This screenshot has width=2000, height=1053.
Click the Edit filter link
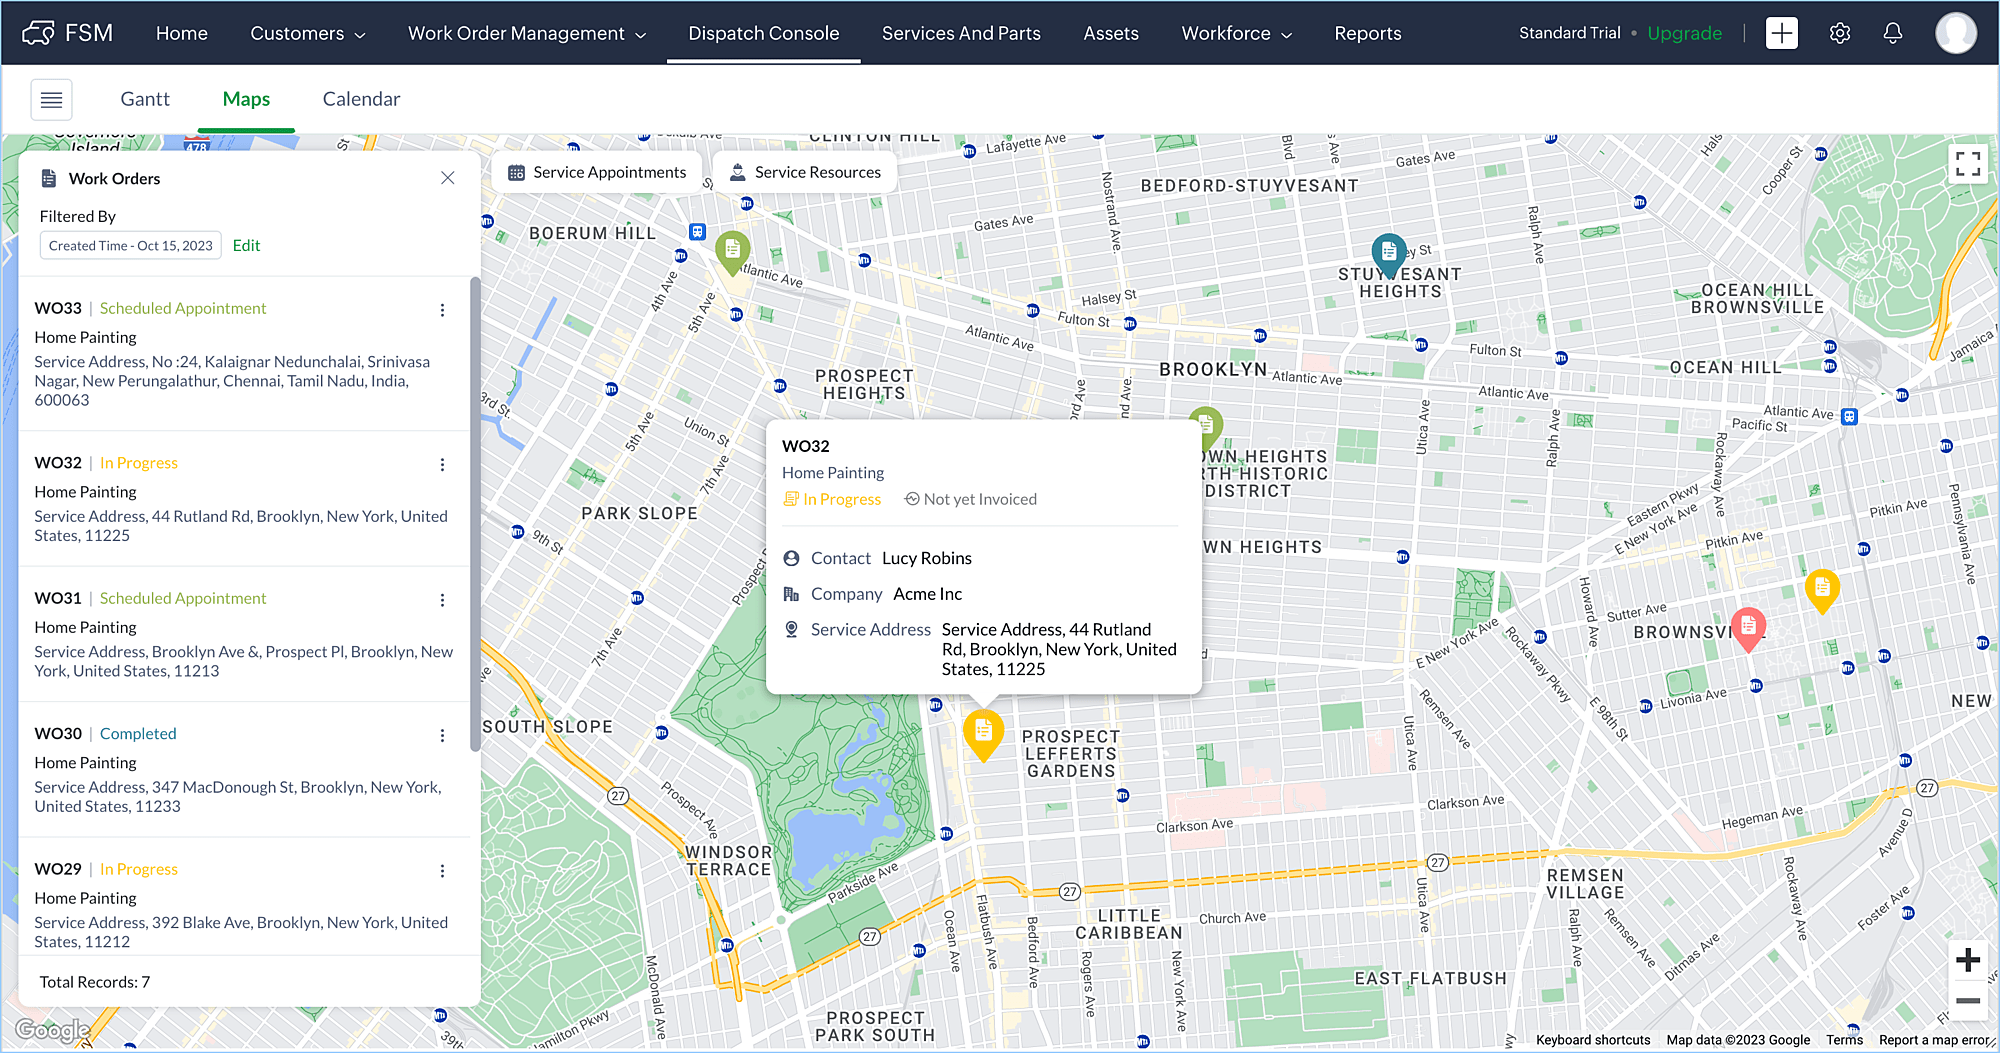(x=246, y=245)
